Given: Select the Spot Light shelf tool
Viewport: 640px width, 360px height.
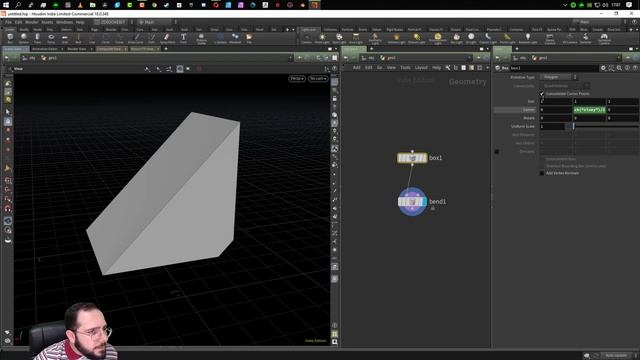Looking at the screenshot, I should pyautogui.click(x=339, y=39).
